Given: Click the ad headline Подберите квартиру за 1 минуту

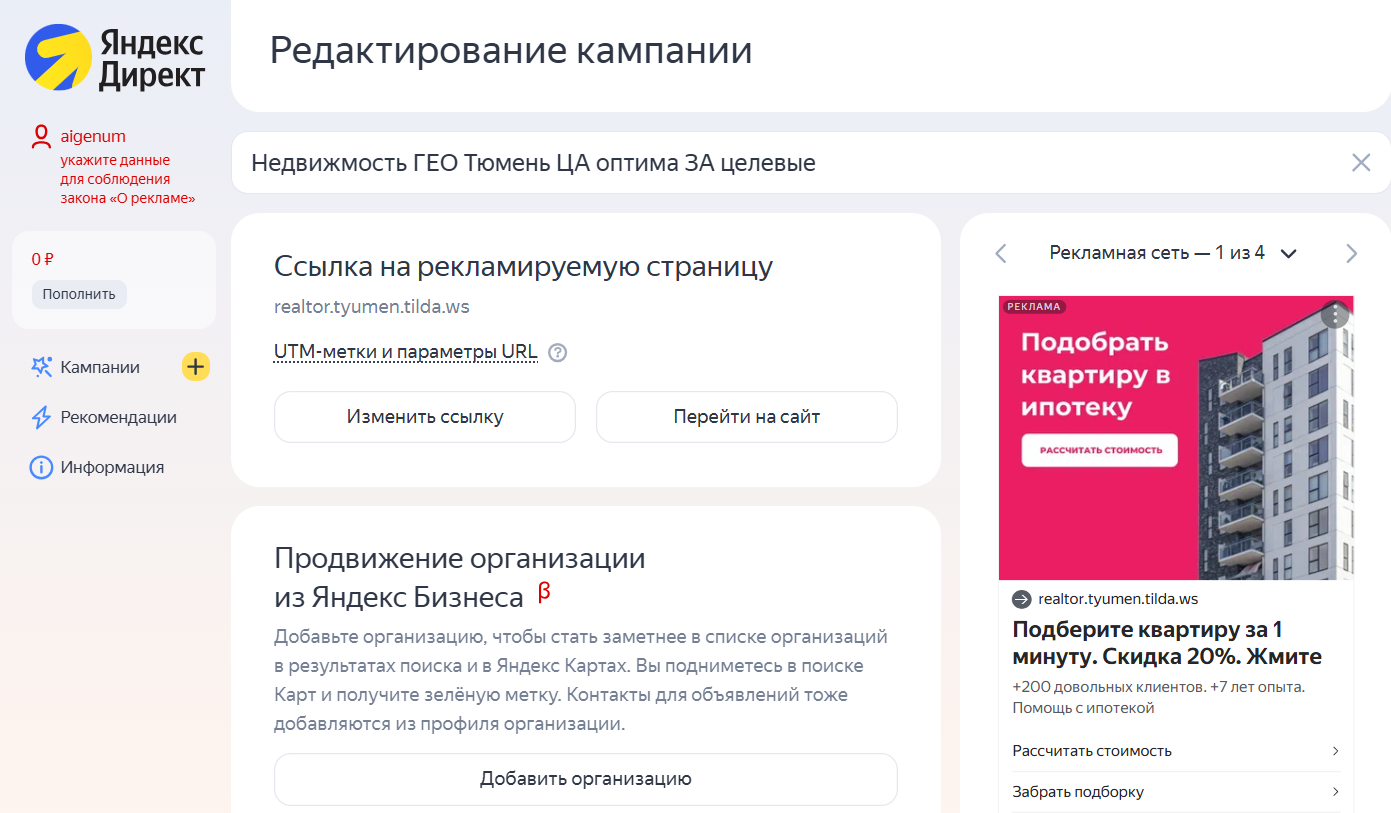Looking at the screenshot, I should pos(1167,643).
